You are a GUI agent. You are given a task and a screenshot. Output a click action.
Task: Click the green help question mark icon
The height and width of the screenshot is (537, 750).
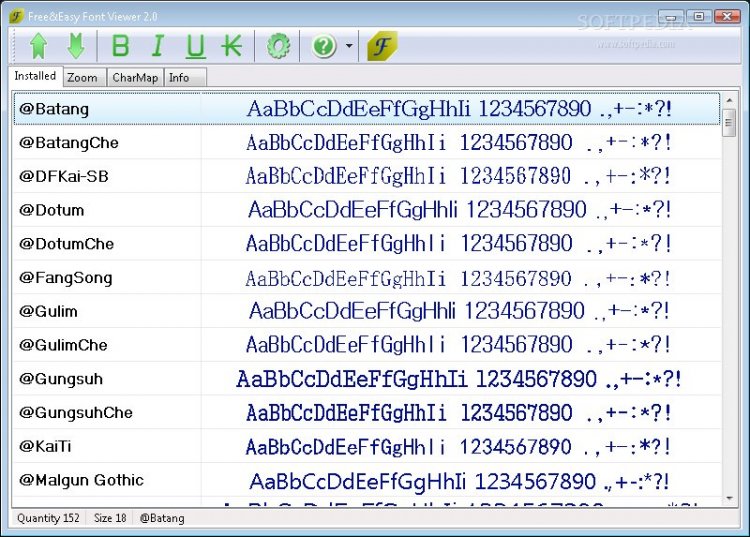324,46
